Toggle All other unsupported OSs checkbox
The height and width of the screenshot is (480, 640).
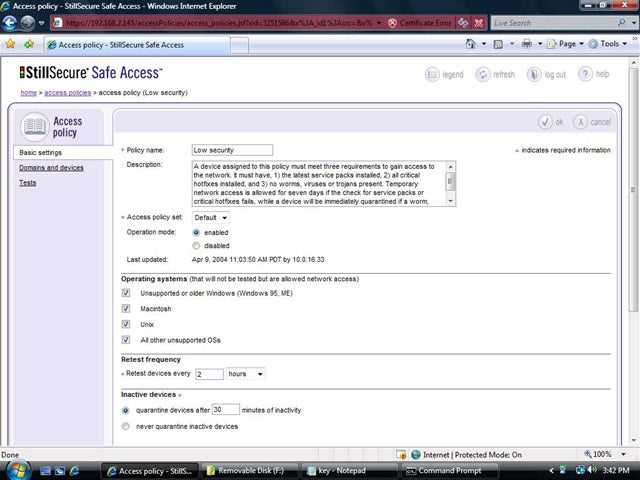(x=126, y=340)
